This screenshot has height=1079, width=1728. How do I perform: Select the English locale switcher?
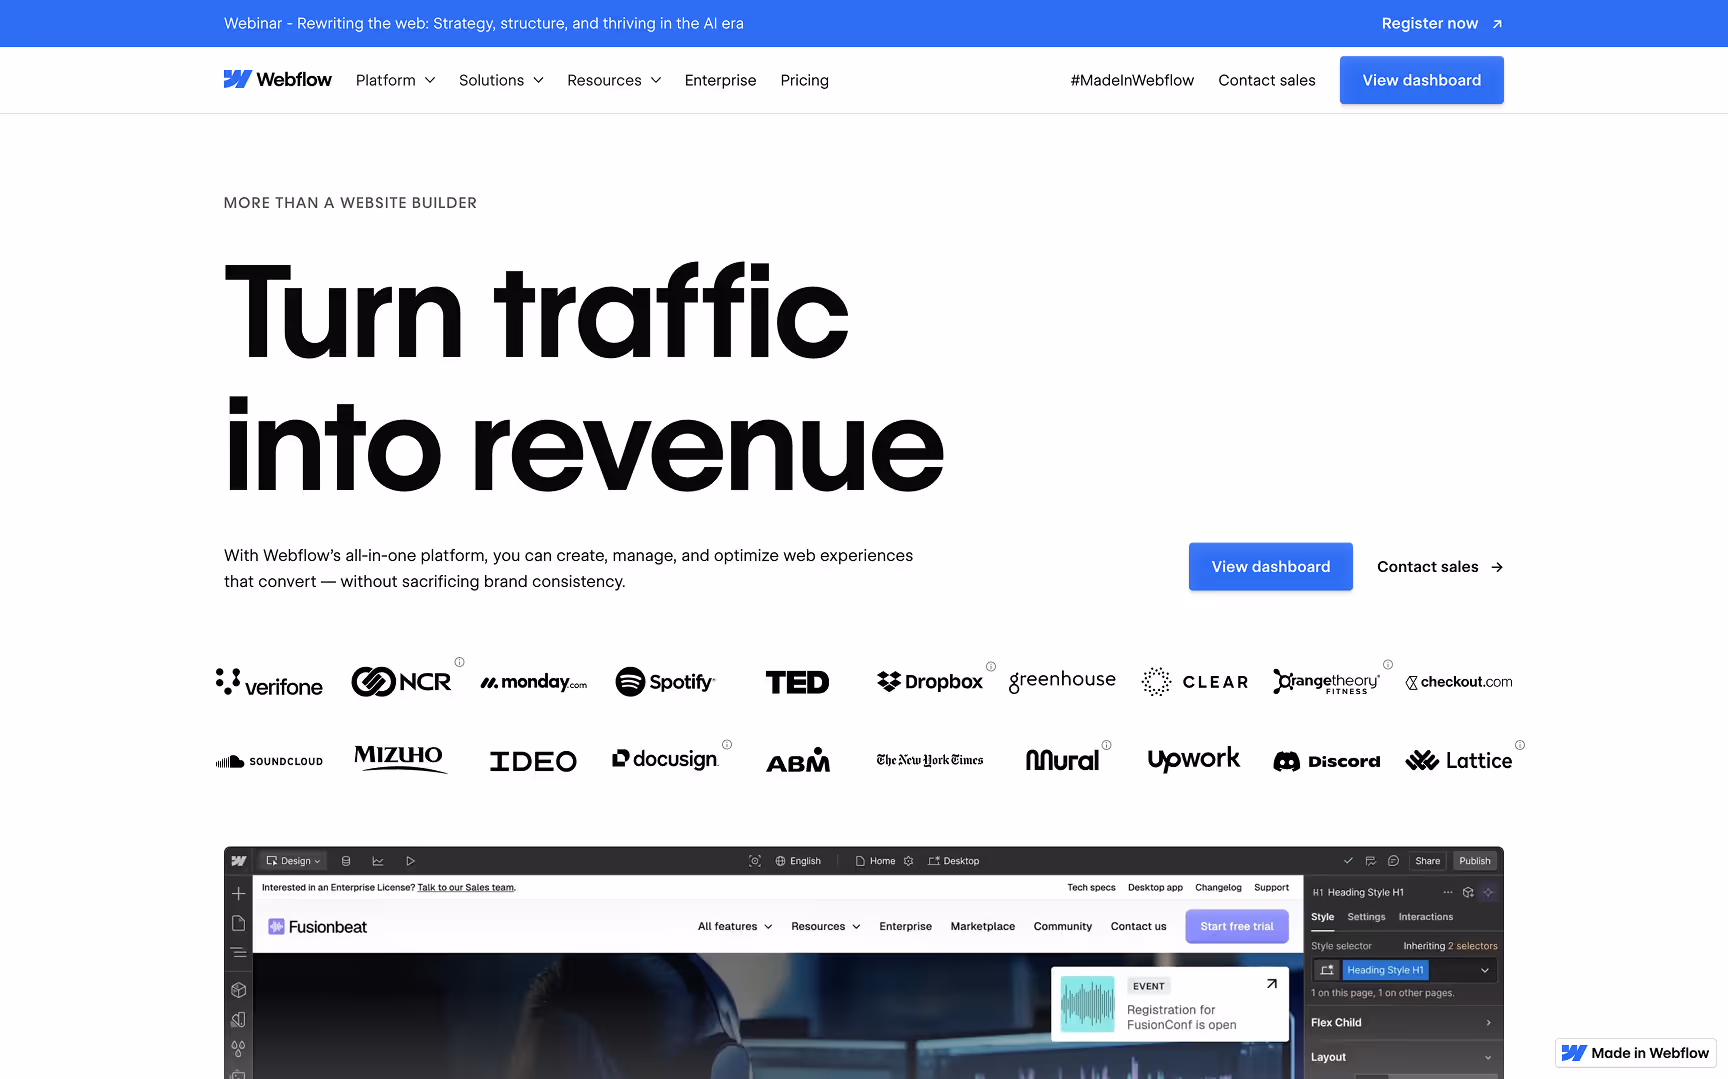pyautogui.click(x=798, y=861)
